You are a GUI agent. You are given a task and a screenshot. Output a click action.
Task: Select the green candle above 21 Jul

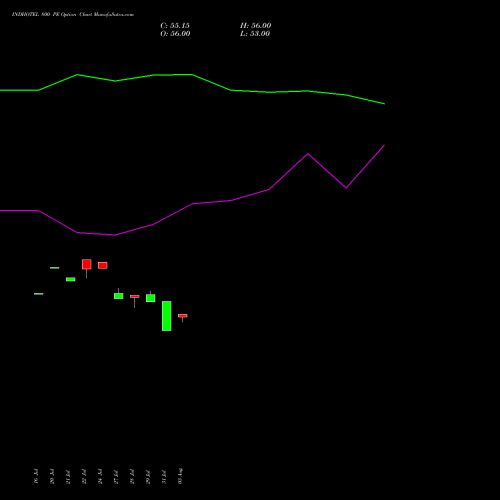pos(71,279)
